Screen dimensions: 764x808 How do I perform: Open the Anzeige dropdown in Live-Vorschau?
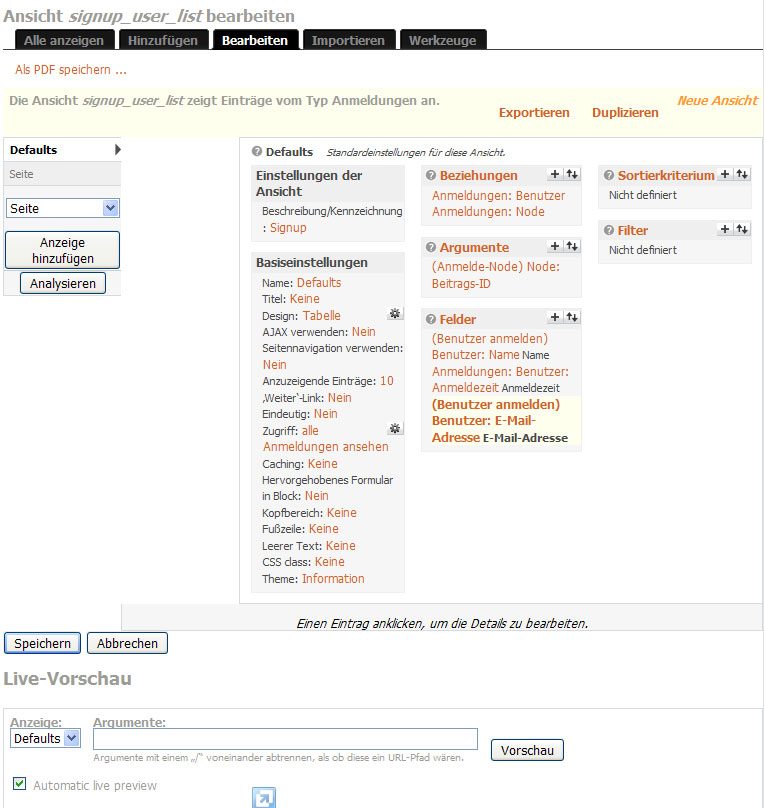coord(45,739)
